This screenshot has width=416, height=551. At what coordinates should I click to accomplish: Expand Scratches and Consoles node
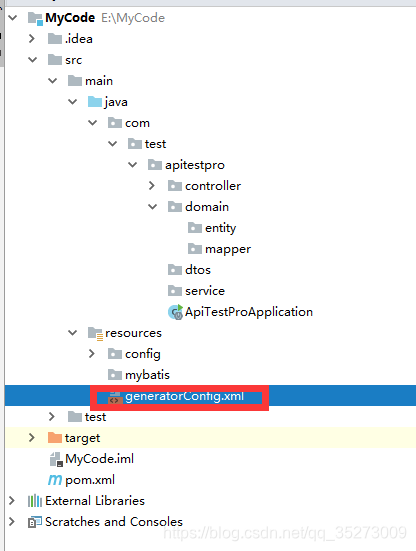[x=12, y=521]
